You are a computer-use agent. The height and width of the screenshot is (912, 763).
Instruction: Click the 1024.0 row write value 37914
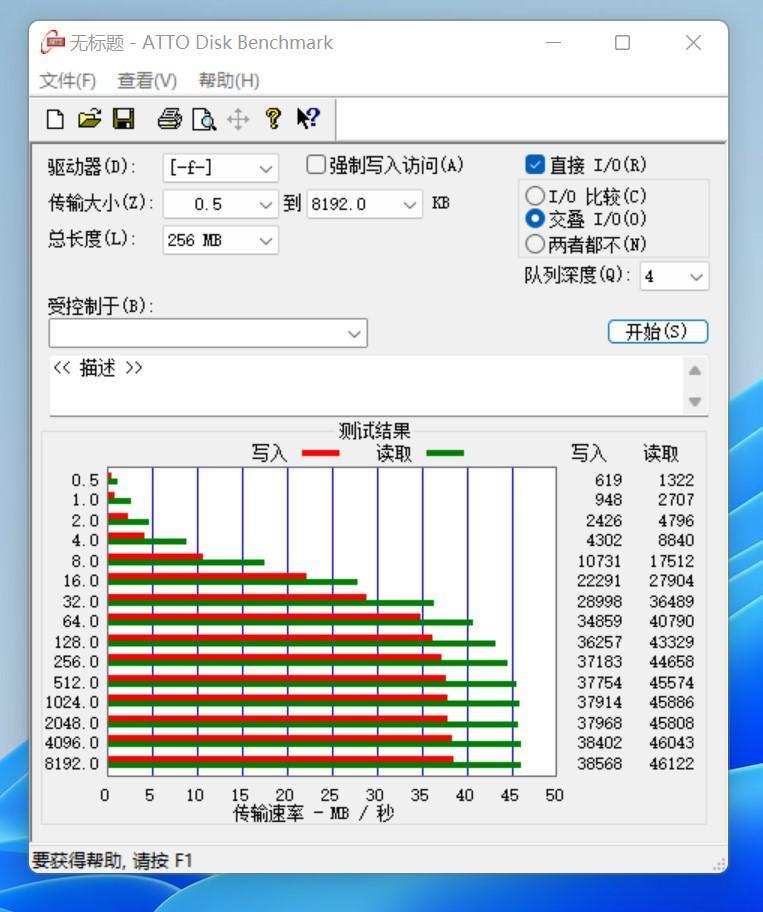click(x=600, y=703)
